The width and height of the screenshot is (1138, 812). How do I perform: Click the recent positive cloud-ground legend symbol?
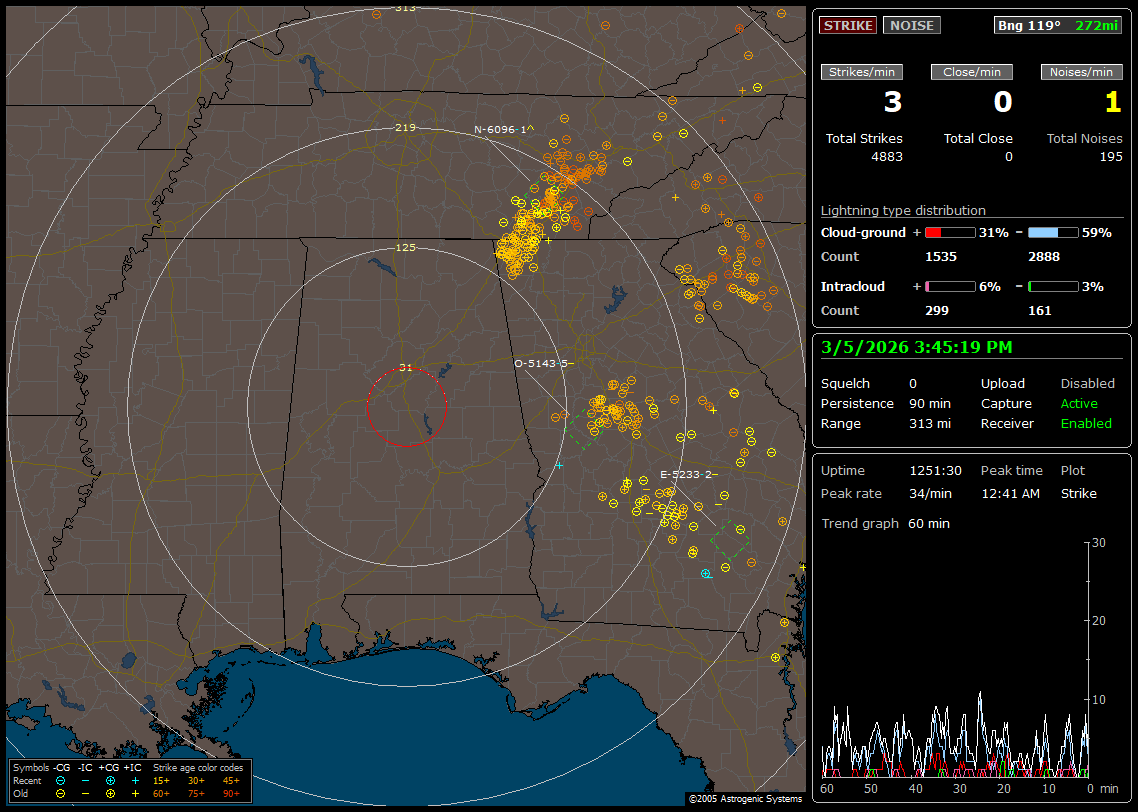(110, 780)
